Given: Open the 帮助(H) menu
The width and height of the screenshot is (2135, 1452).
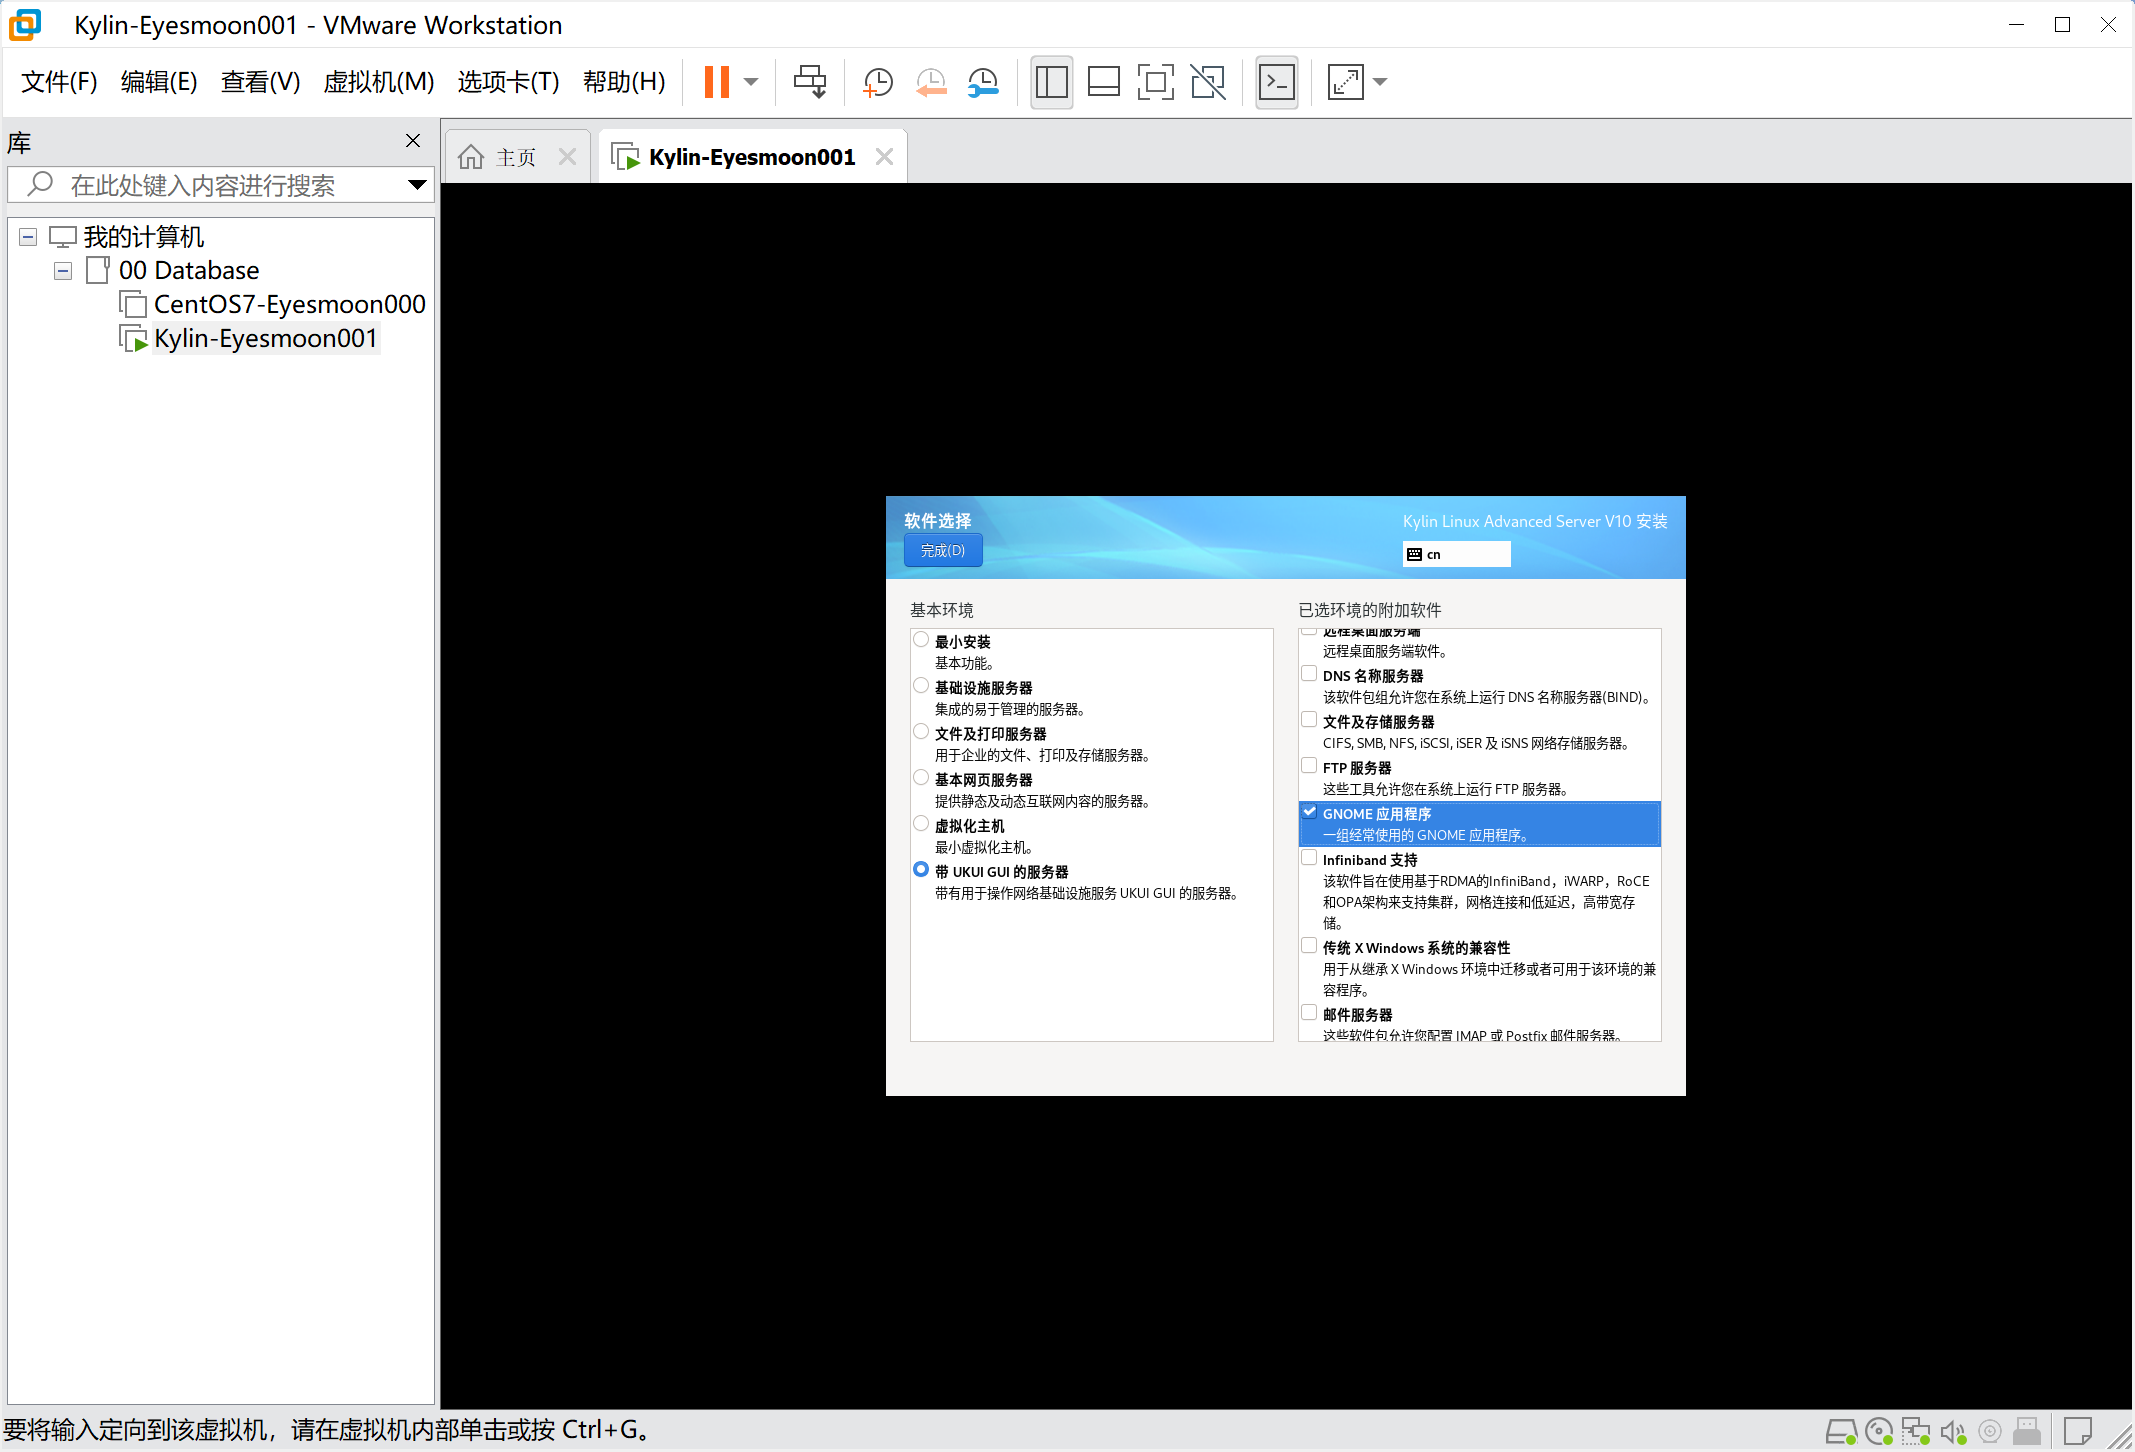Looking at the screenshot, I should click(624, 82).
